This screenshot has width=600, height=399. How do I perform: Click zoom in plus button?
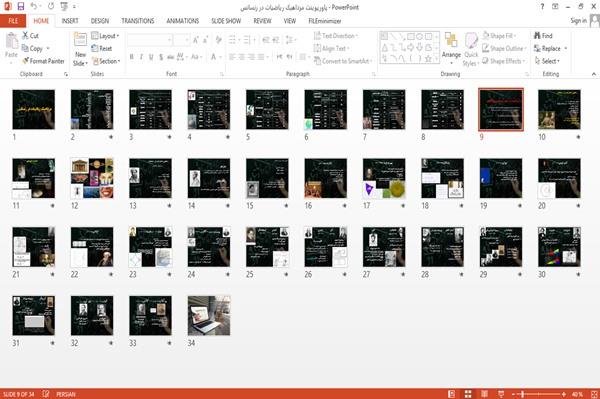point(564,394)
